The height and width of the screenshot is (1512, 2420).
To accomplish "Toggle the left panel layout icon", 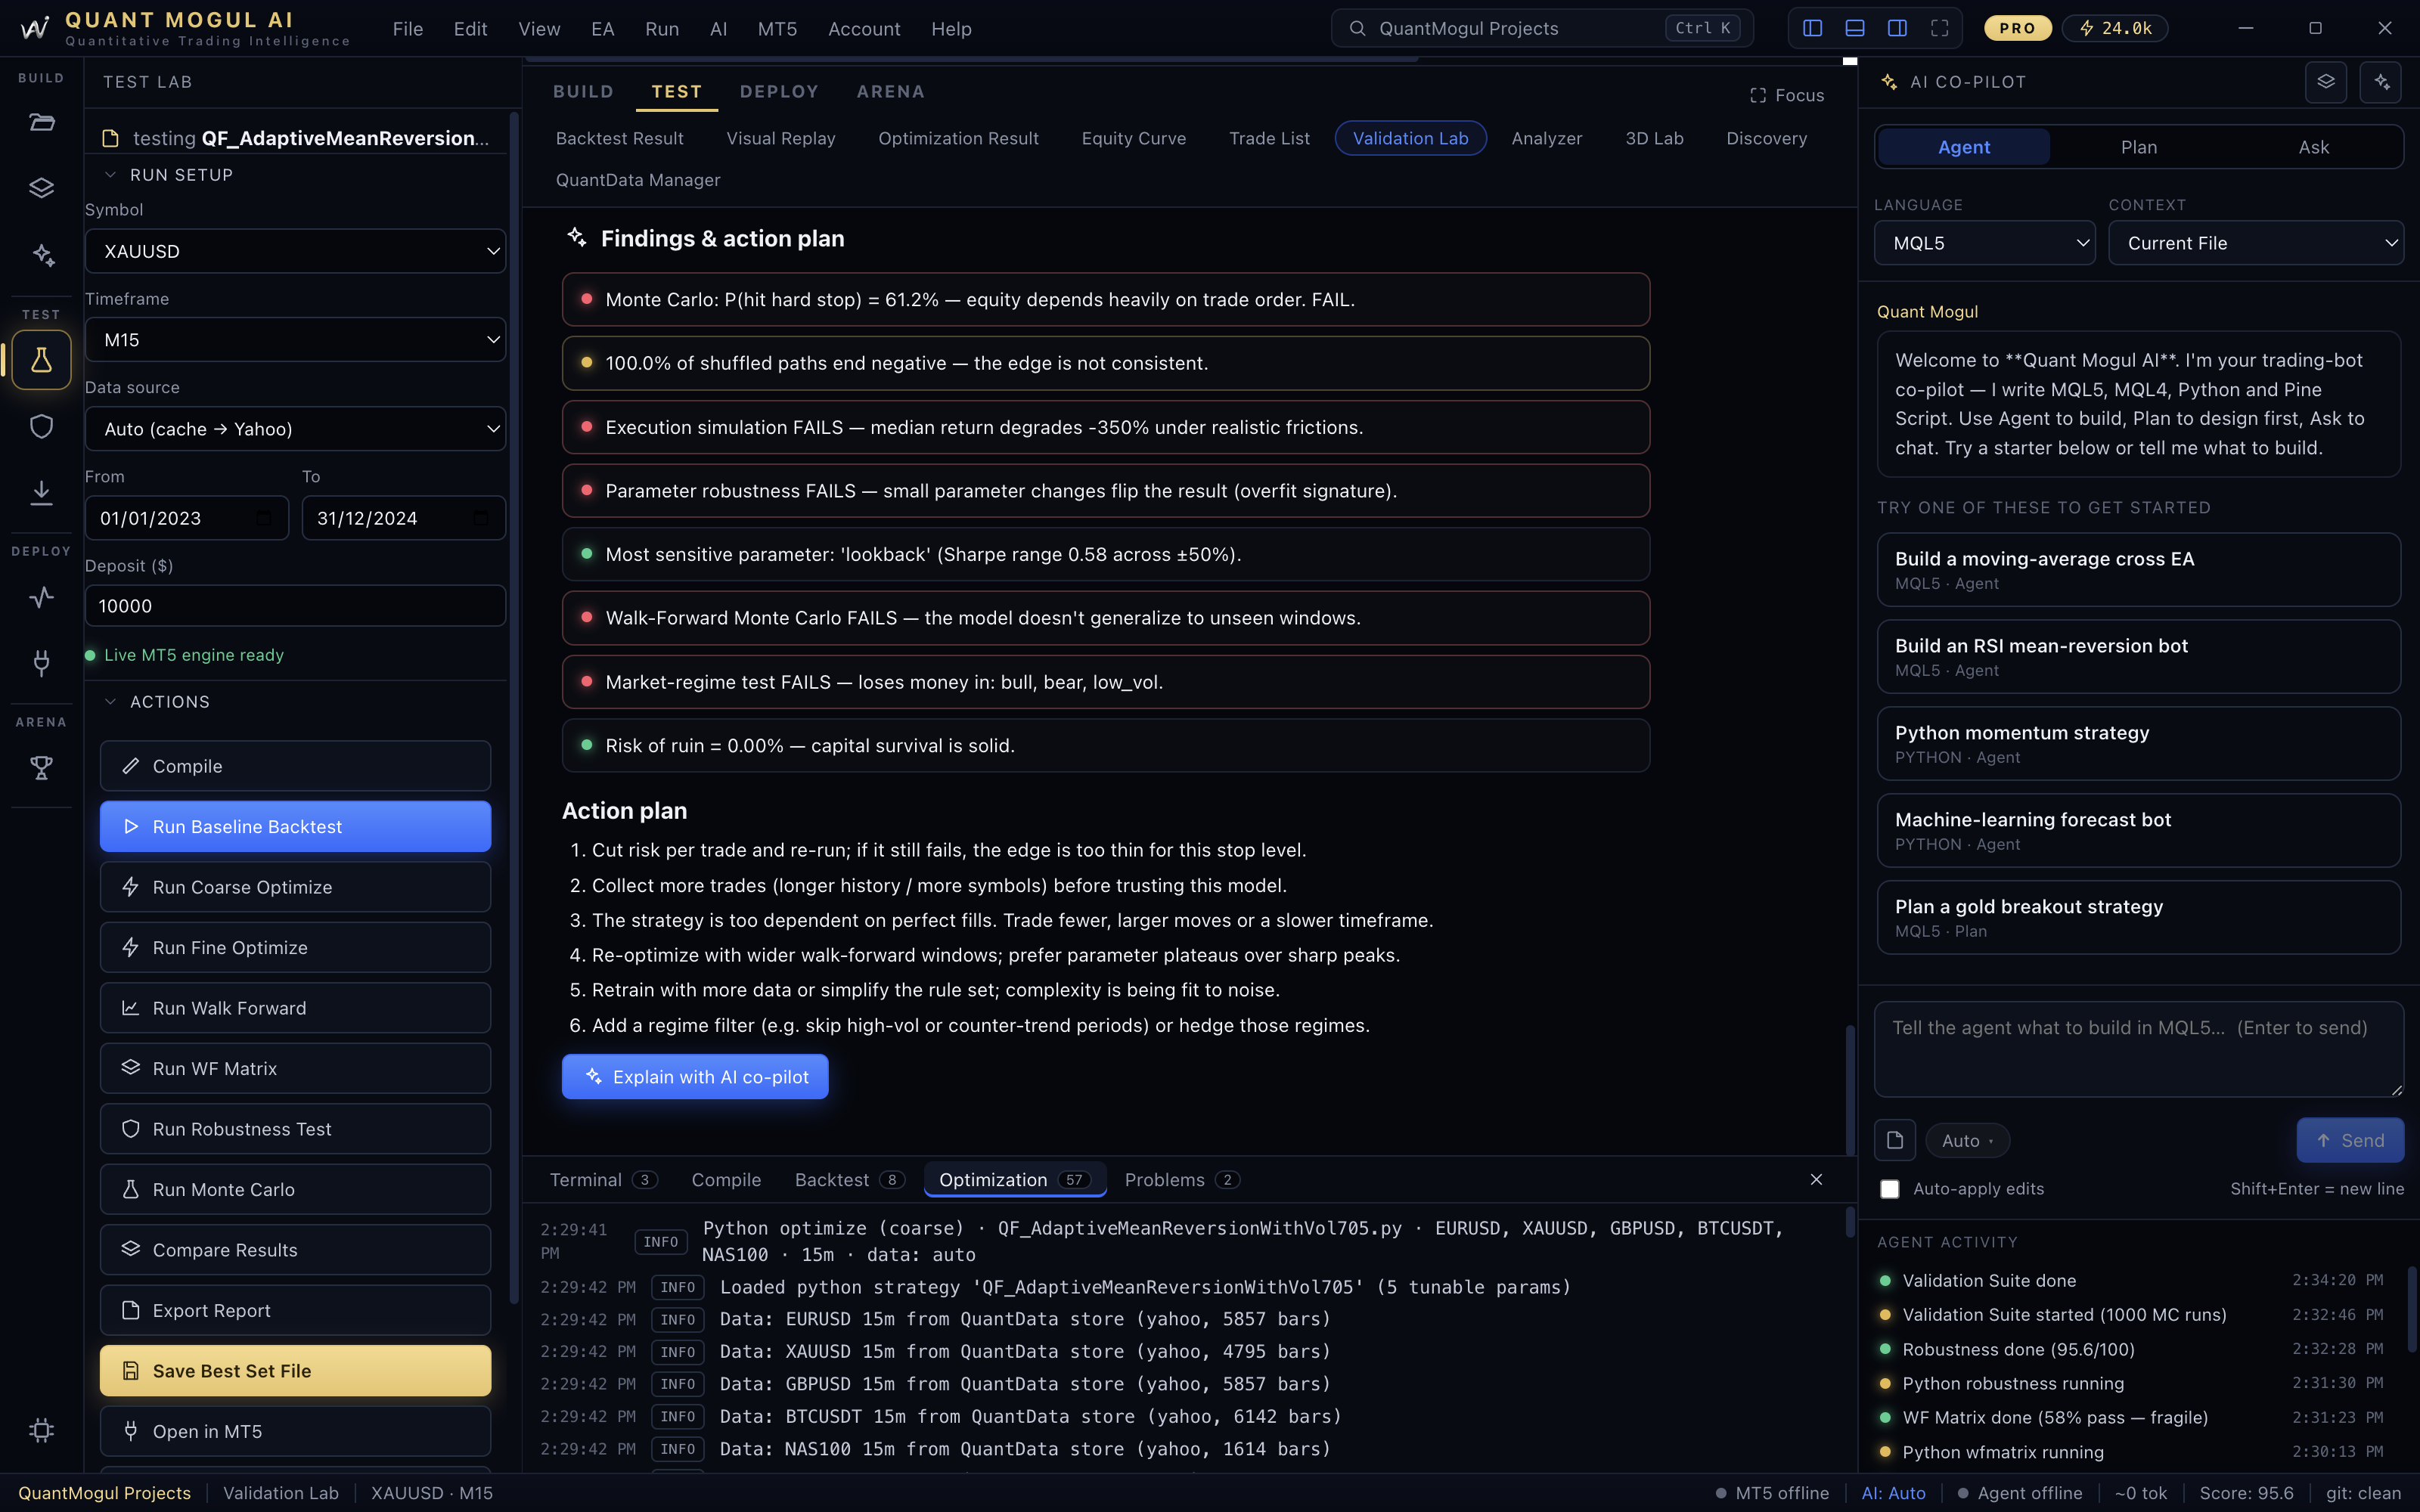I will point(1812,28).
